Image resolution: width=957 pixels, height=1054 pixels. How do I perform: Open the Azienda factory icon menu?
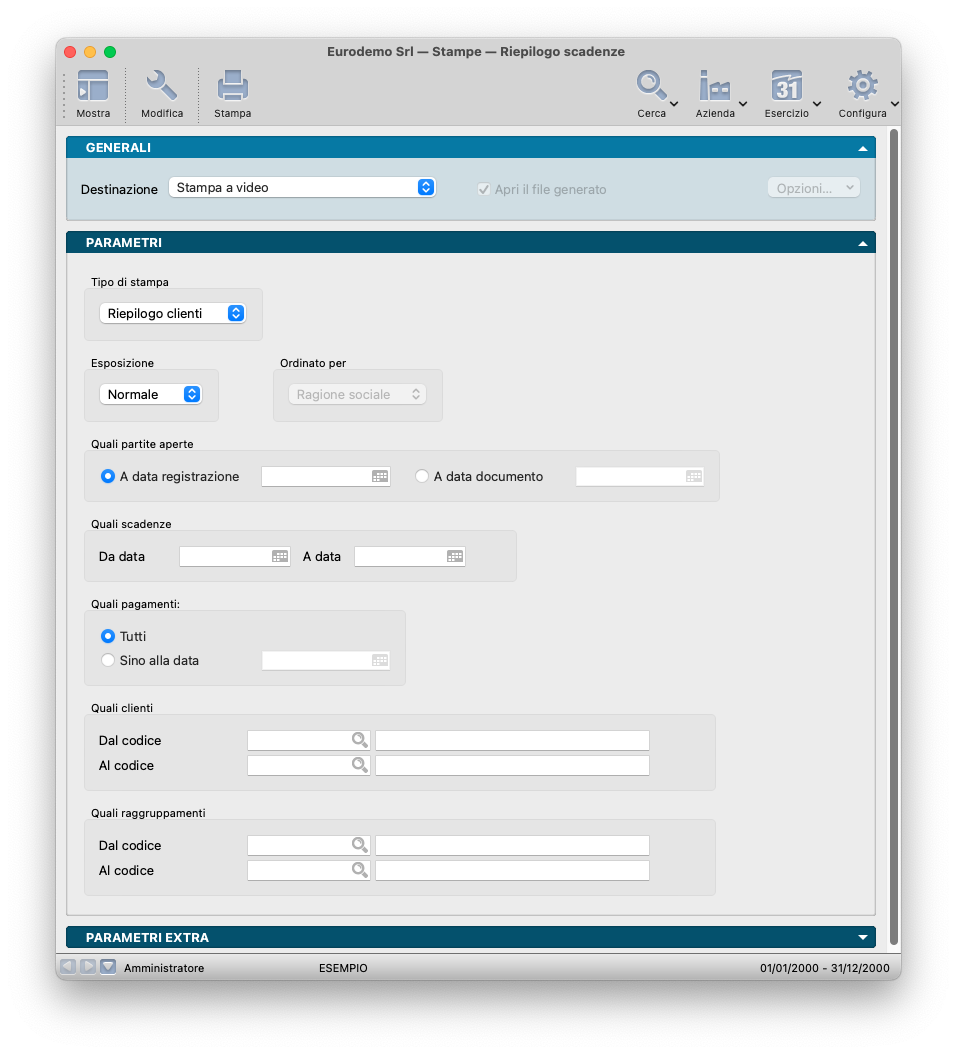715,87
